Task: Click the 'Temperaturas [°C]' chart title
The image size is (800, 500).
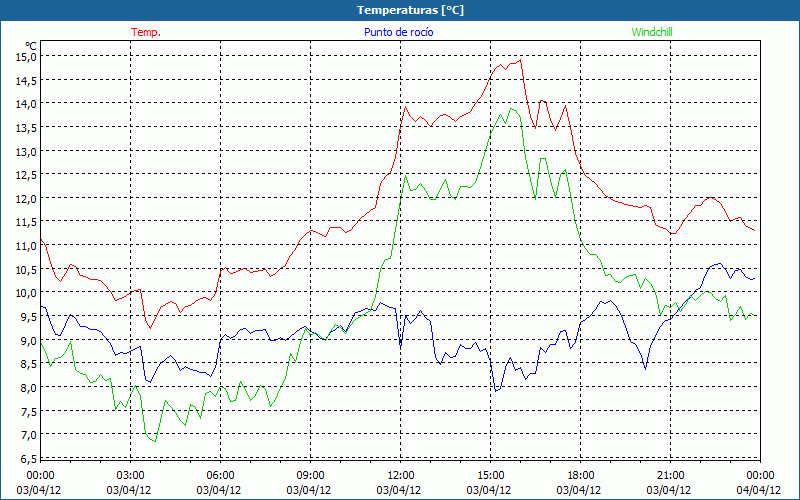Action: (410, 10)
